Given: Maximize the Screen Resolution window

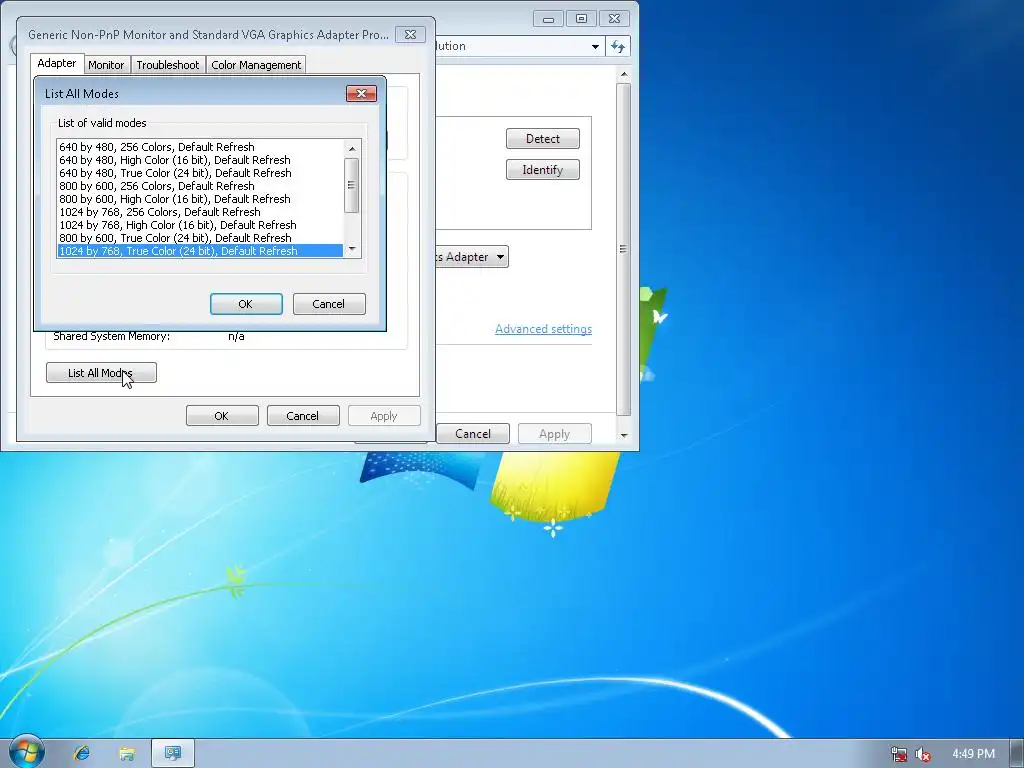Looking at the screenshot, I should 581,19.
